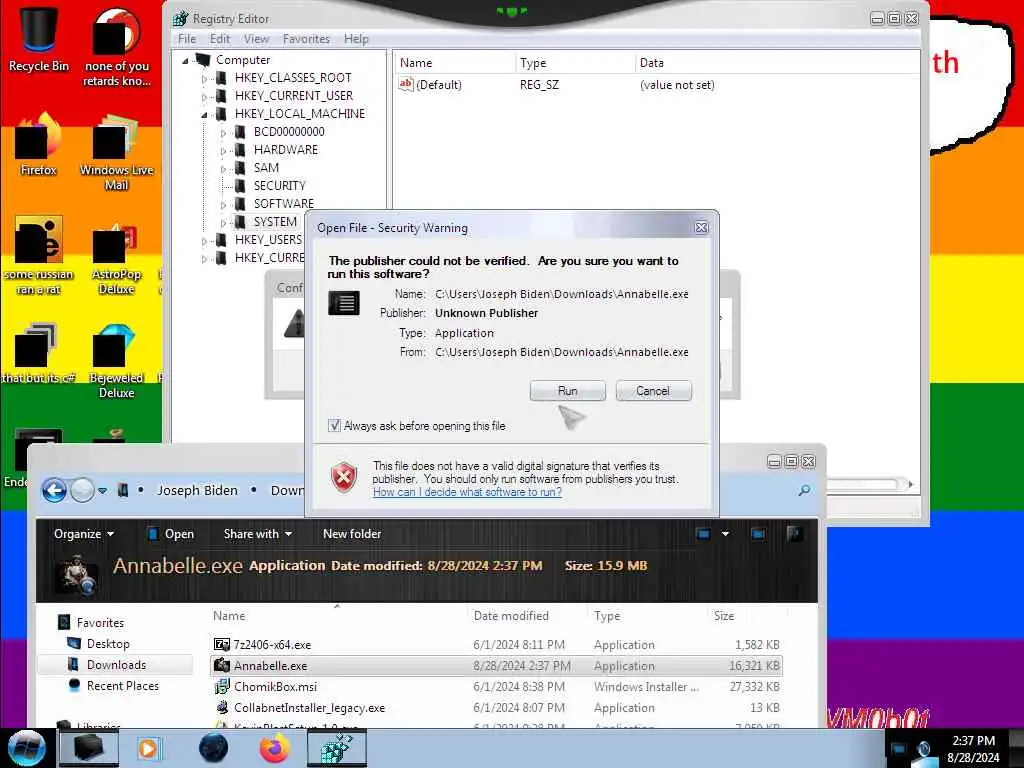Click the 7z2406-x64.exe file icon
Image resolution: width=1024 pixels, height=768 pixels.
coord(222,645)
